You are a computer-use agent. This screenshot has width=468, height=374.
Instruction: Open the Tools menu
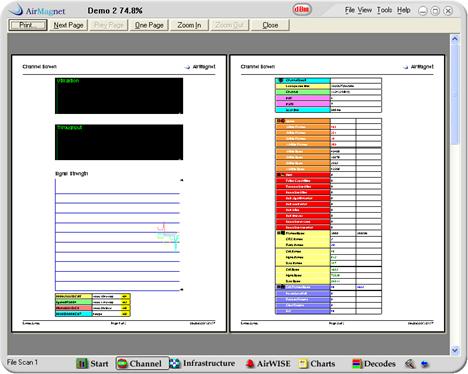[384, 10]
